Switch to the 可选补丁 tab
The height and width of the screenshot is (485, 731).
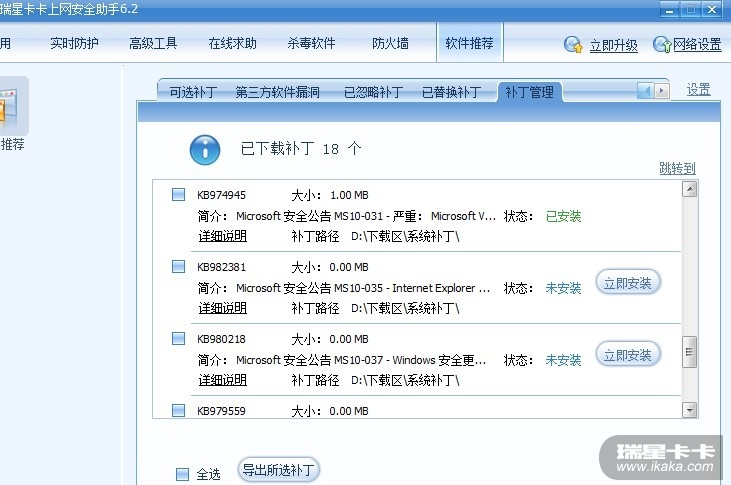(x=193, y=92)
